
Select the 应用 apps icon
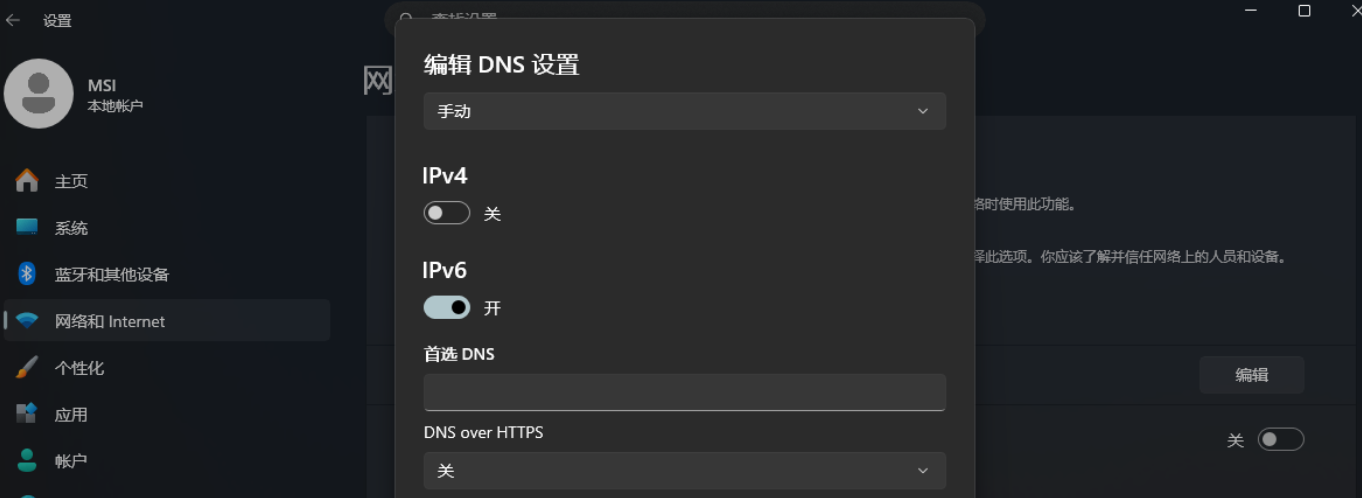27,414
